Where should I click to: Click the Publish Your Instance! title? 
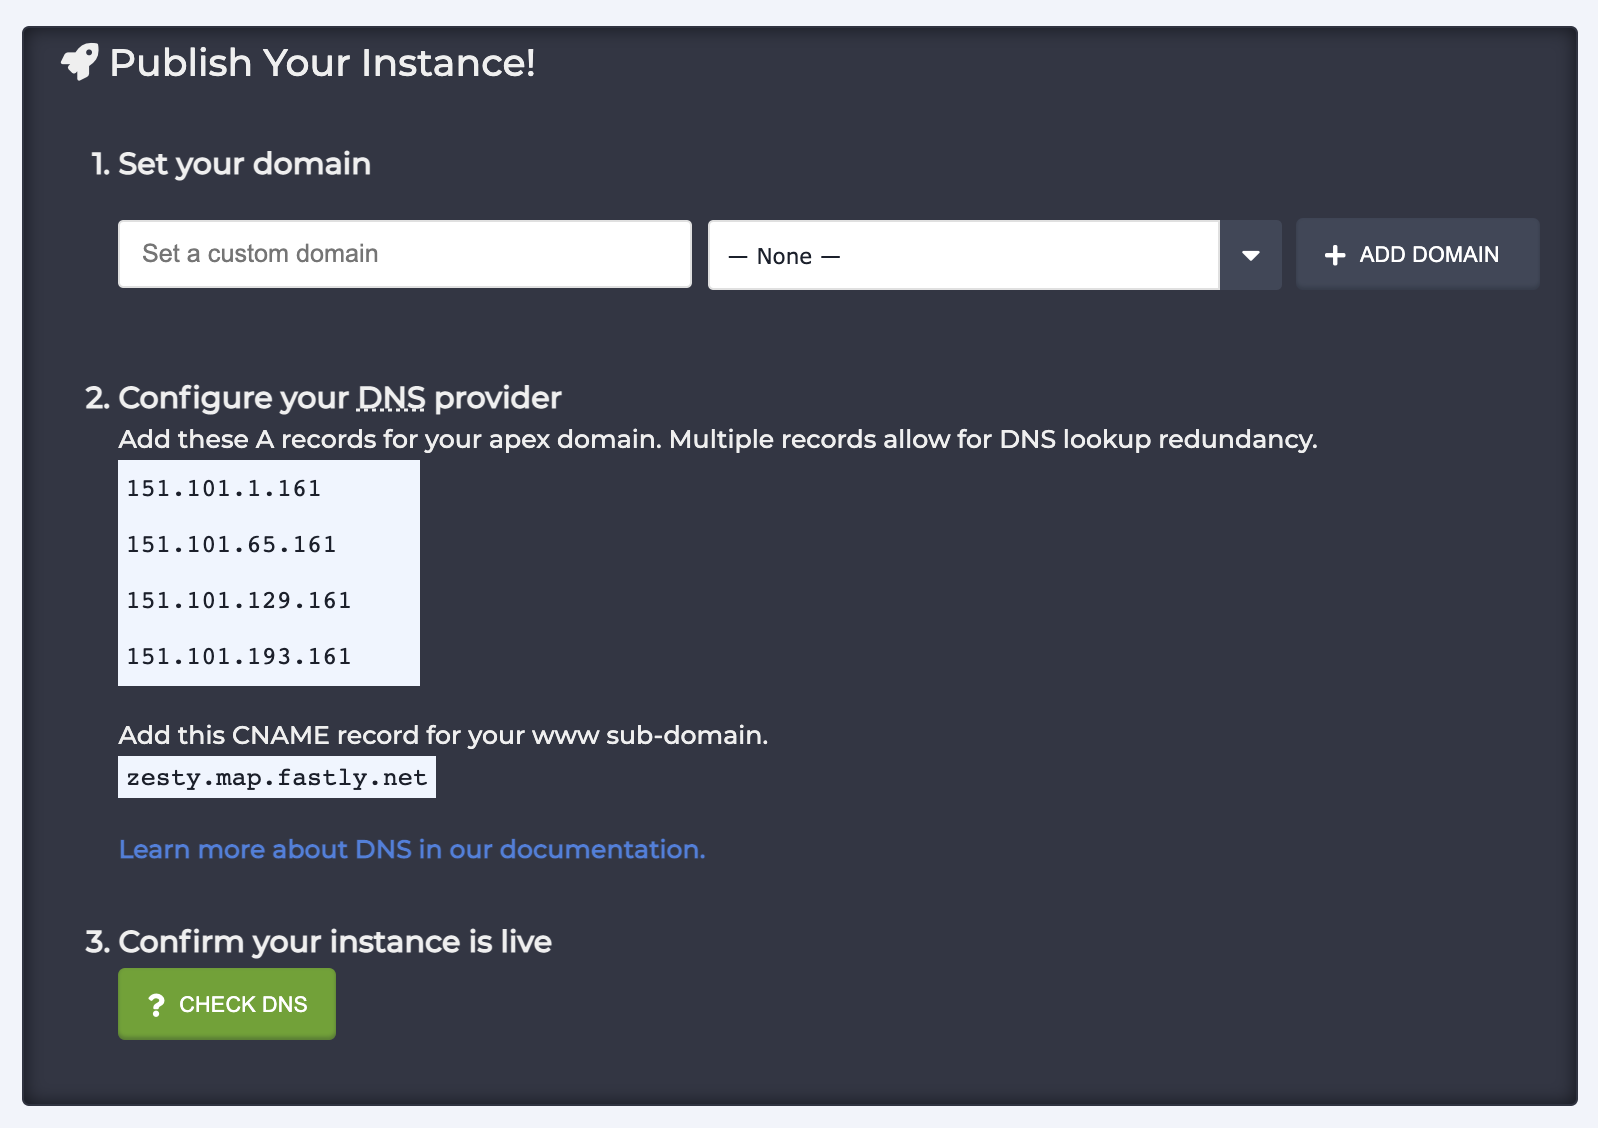tap(322, 62)
